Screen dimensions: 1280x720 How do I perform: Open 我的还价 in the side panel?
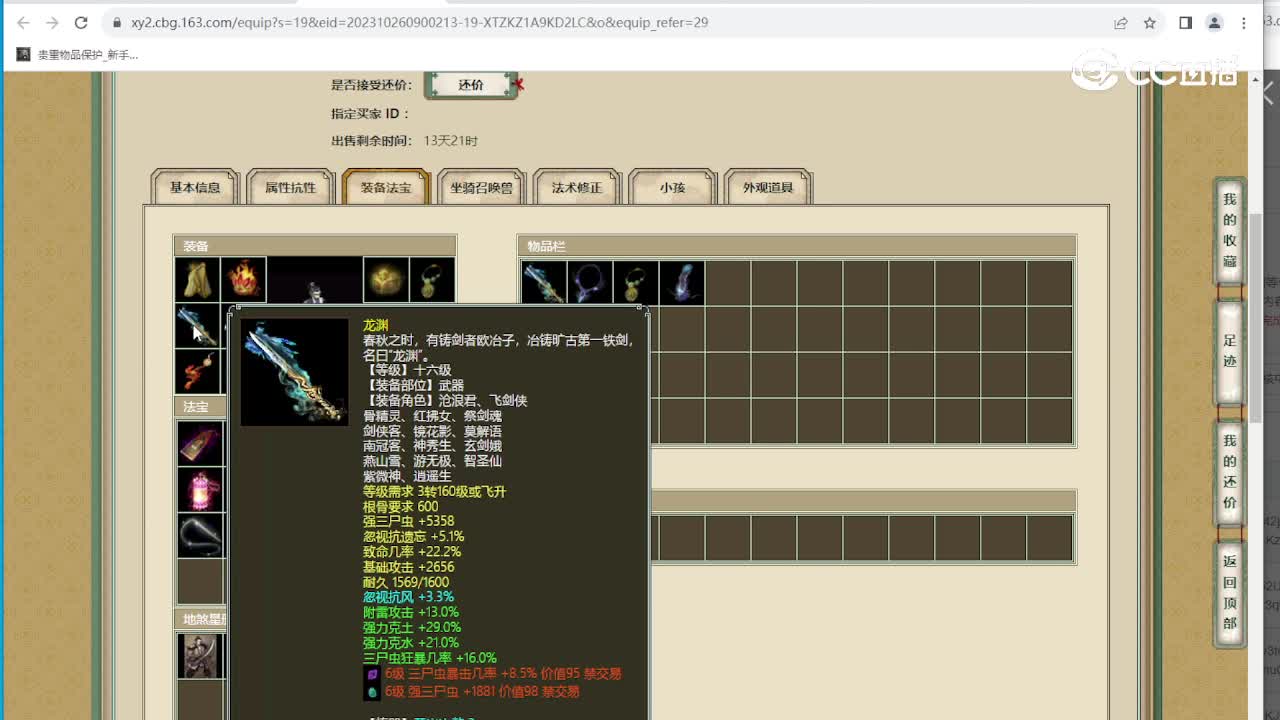click(x=1230, y=471)
